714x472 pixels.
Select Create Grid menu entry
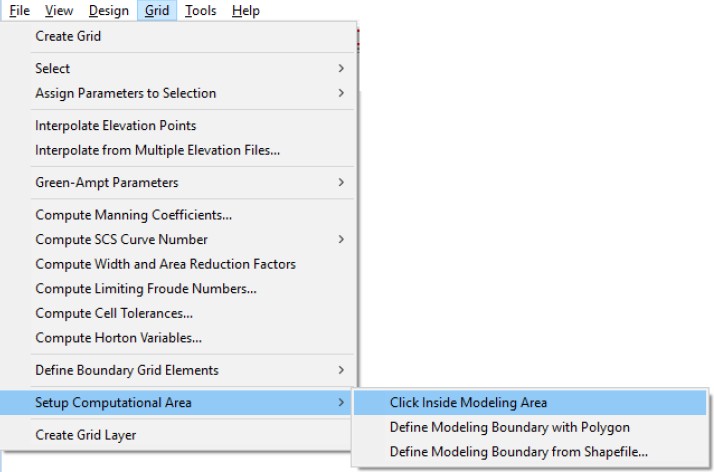68,36
